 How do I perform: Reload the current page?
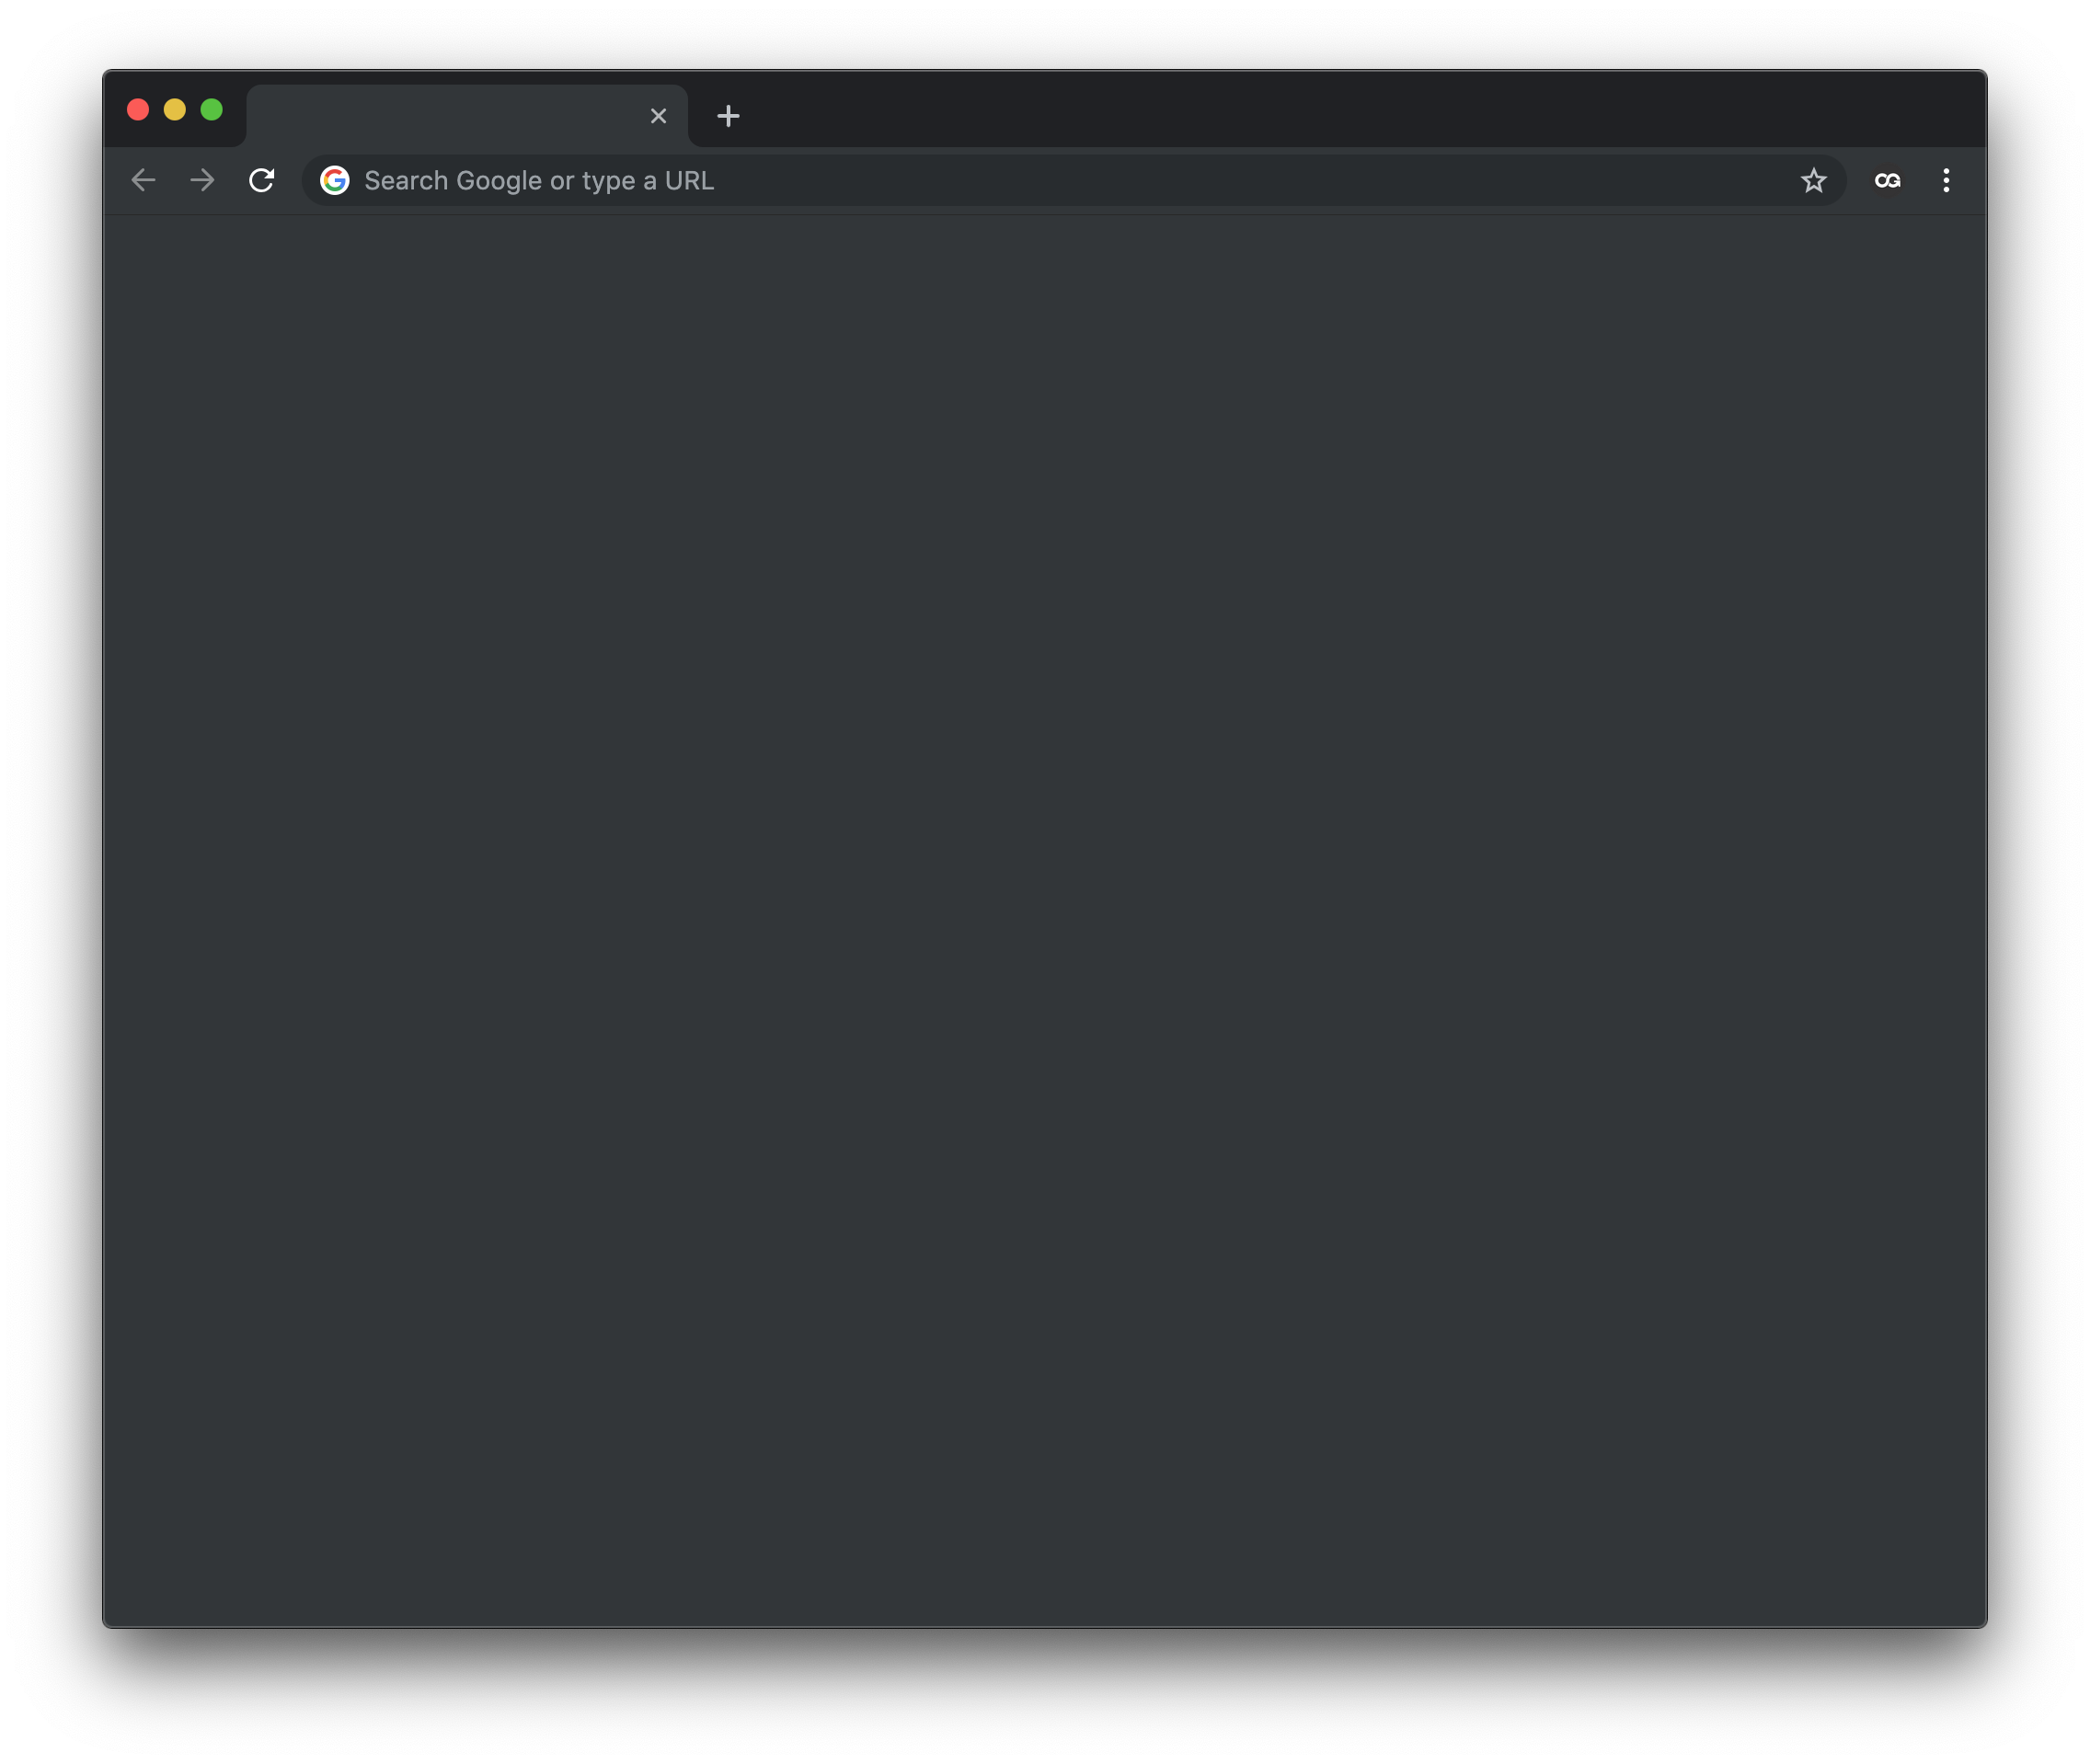pyautogui.click(x=261, y=180)
